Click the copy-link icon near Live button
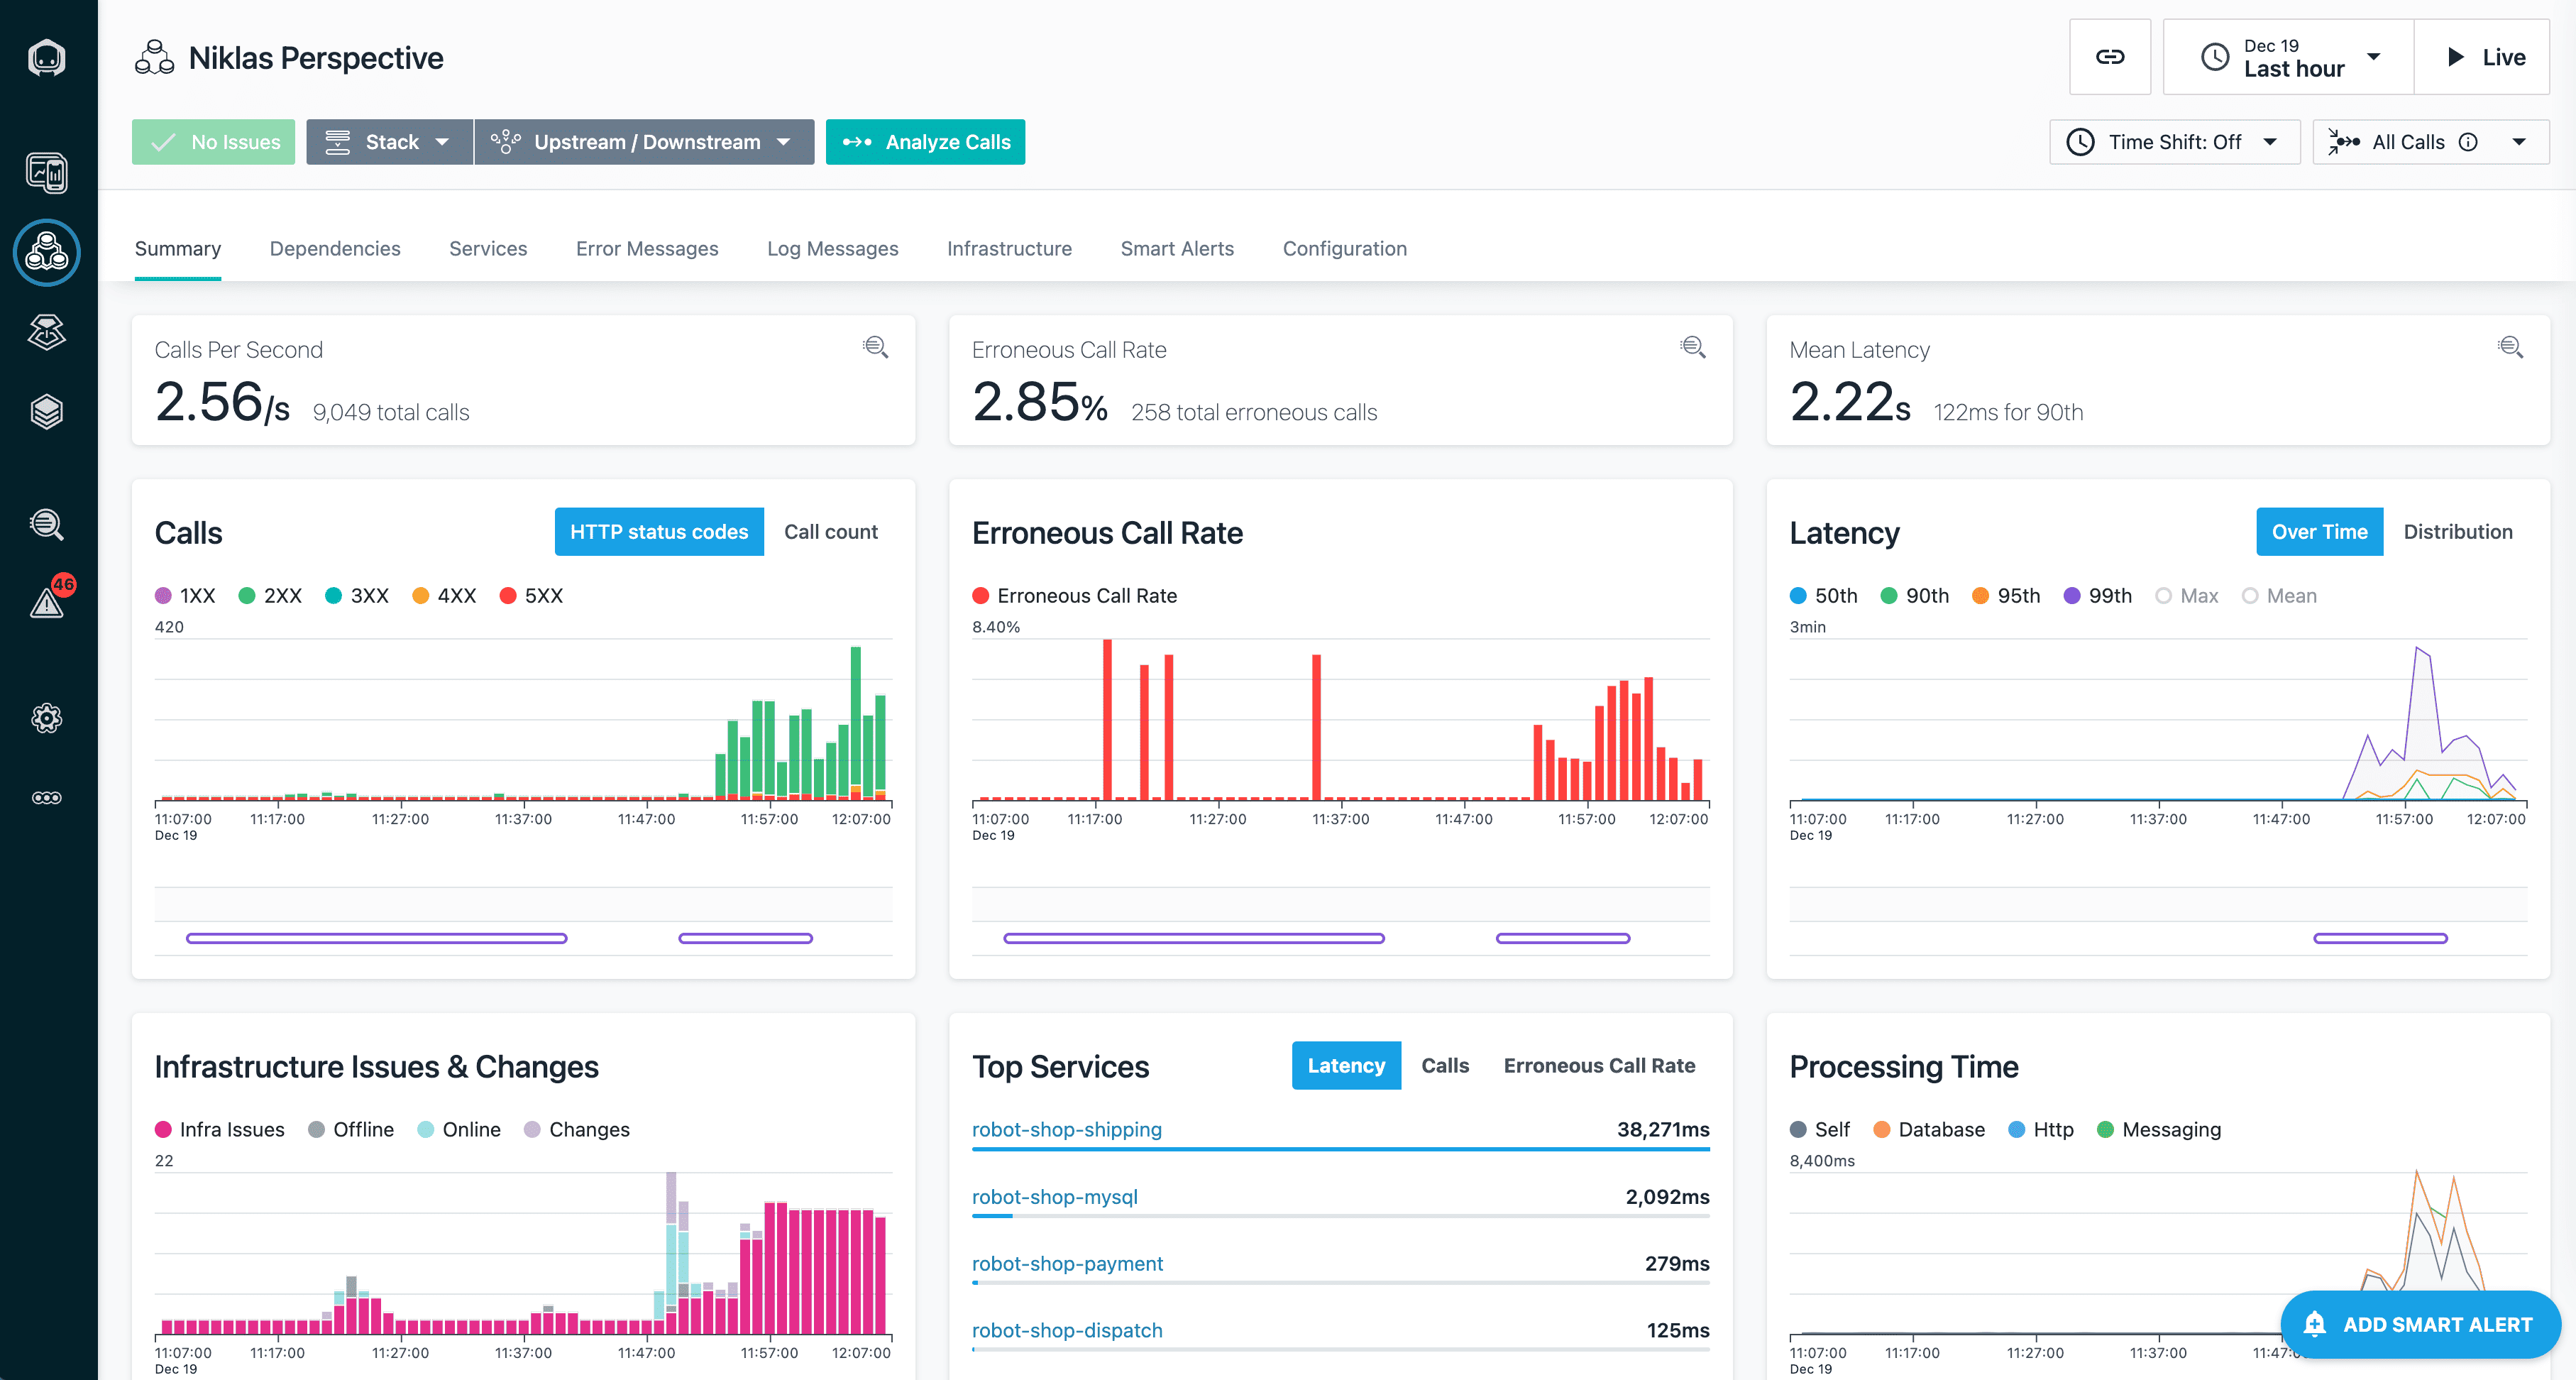This screenshot has height=1380, width=2576. pyautogui.click(x=2110, y=57)
